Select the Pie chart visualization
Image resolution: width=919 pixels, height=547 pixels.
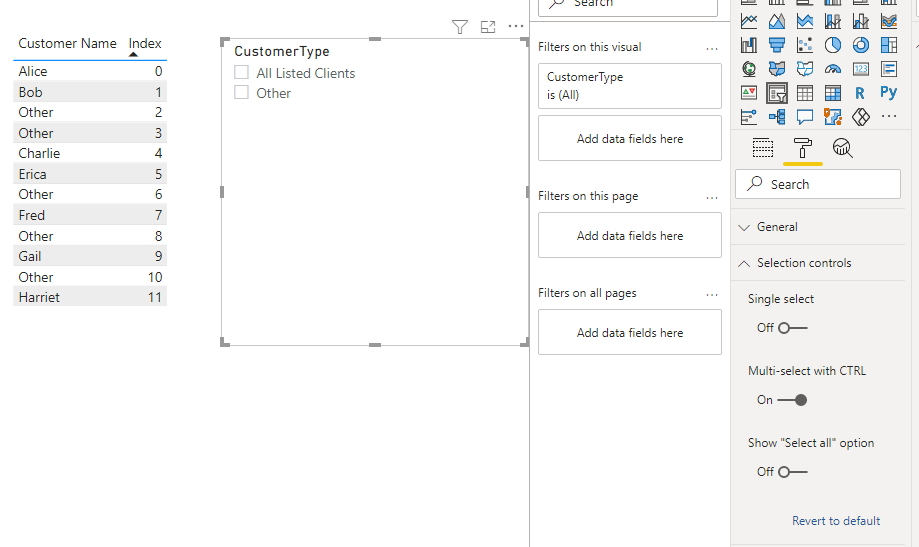point(833,45)
